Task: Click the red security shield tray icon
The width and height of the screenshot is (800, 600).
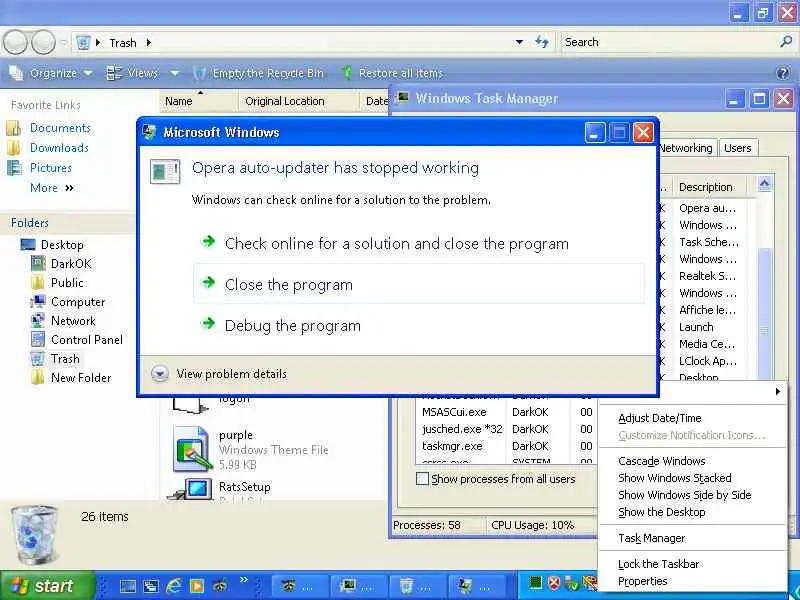Action: point(554,583)
